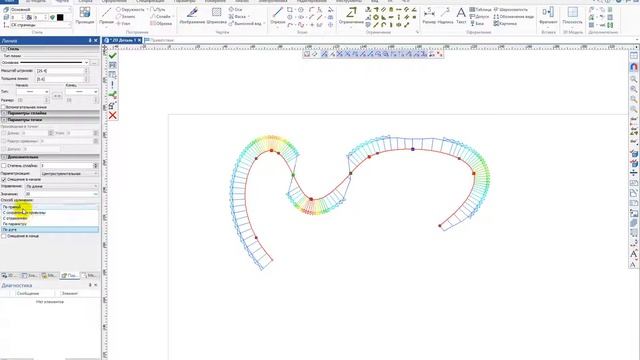Select the Плоскость 3D model tool
Screen dimensions: 640x360
click(572, 16)
